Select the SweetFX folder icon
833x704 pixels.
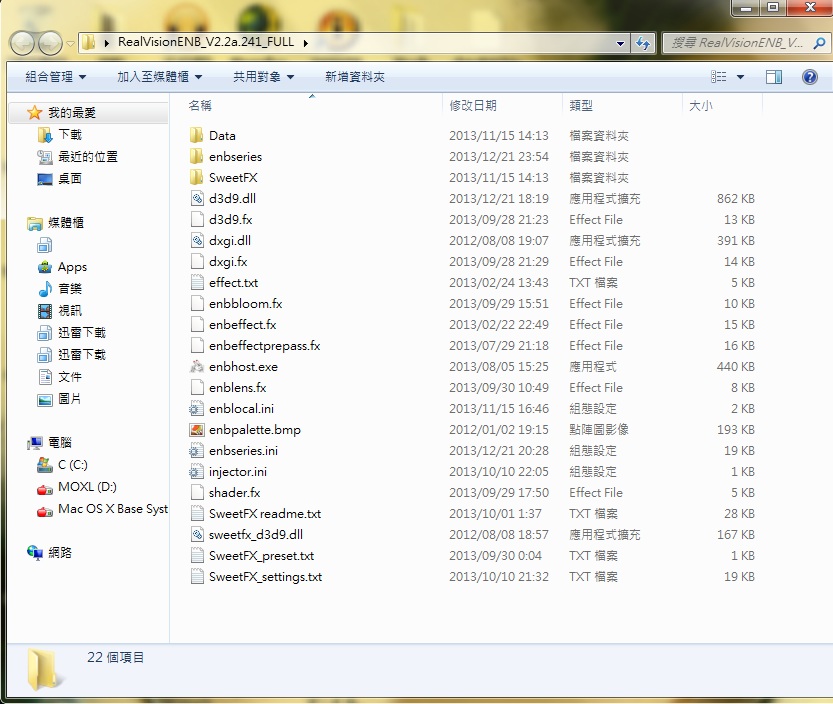click(197, 177)
